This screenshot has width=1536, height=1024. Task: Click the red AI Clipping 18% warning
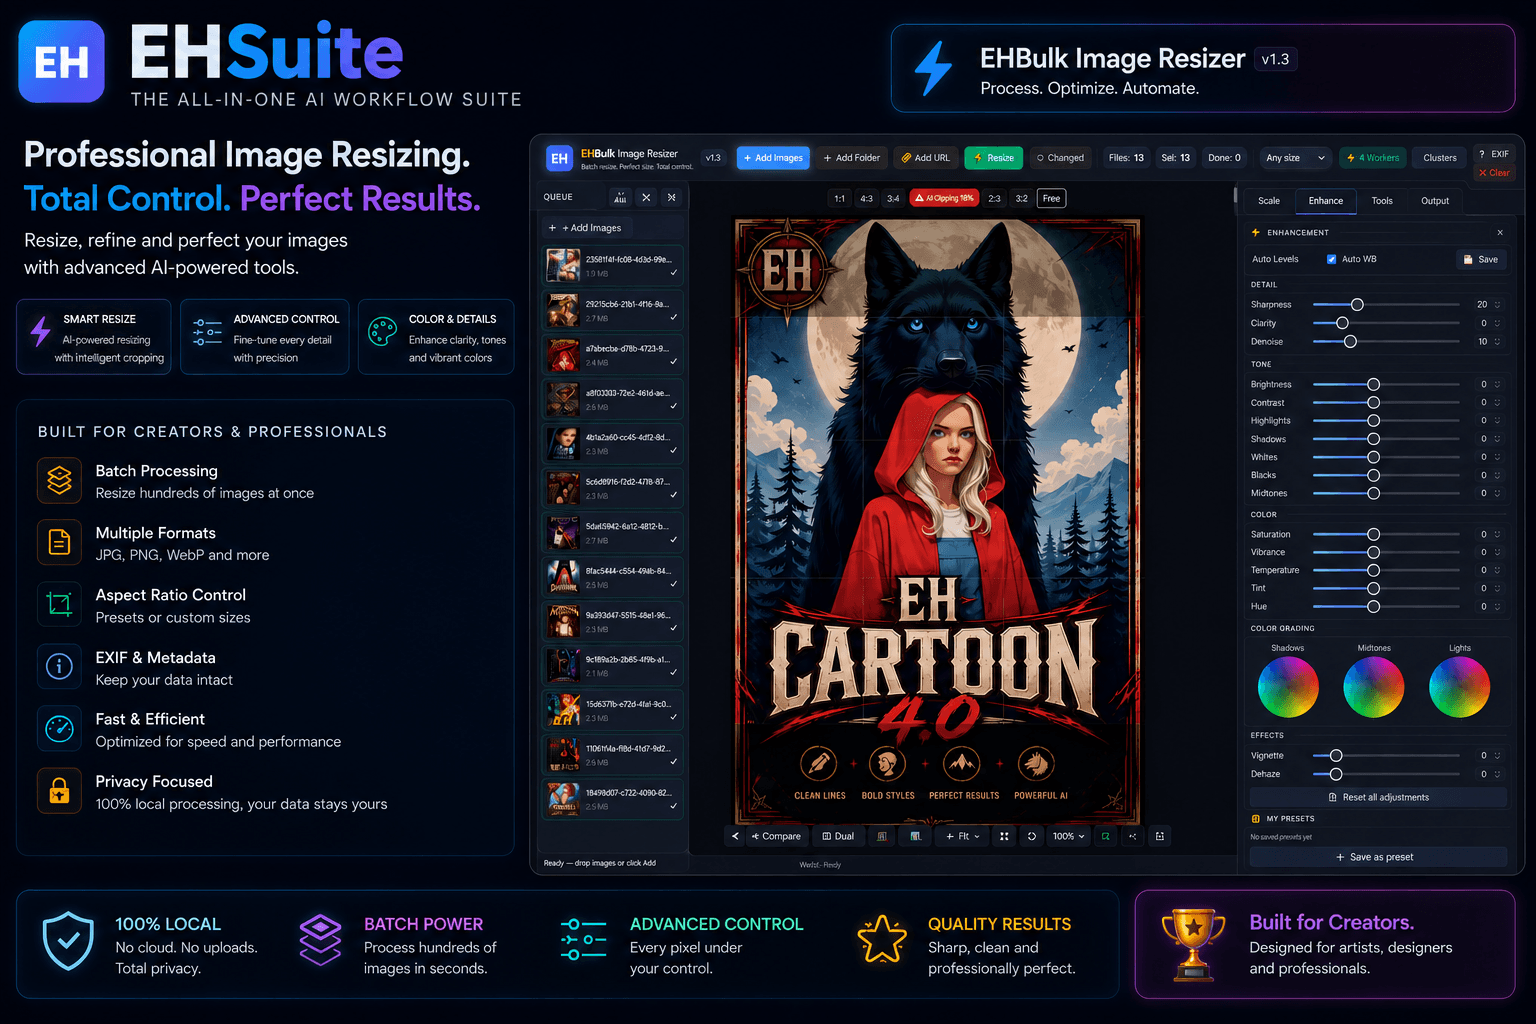944,198
